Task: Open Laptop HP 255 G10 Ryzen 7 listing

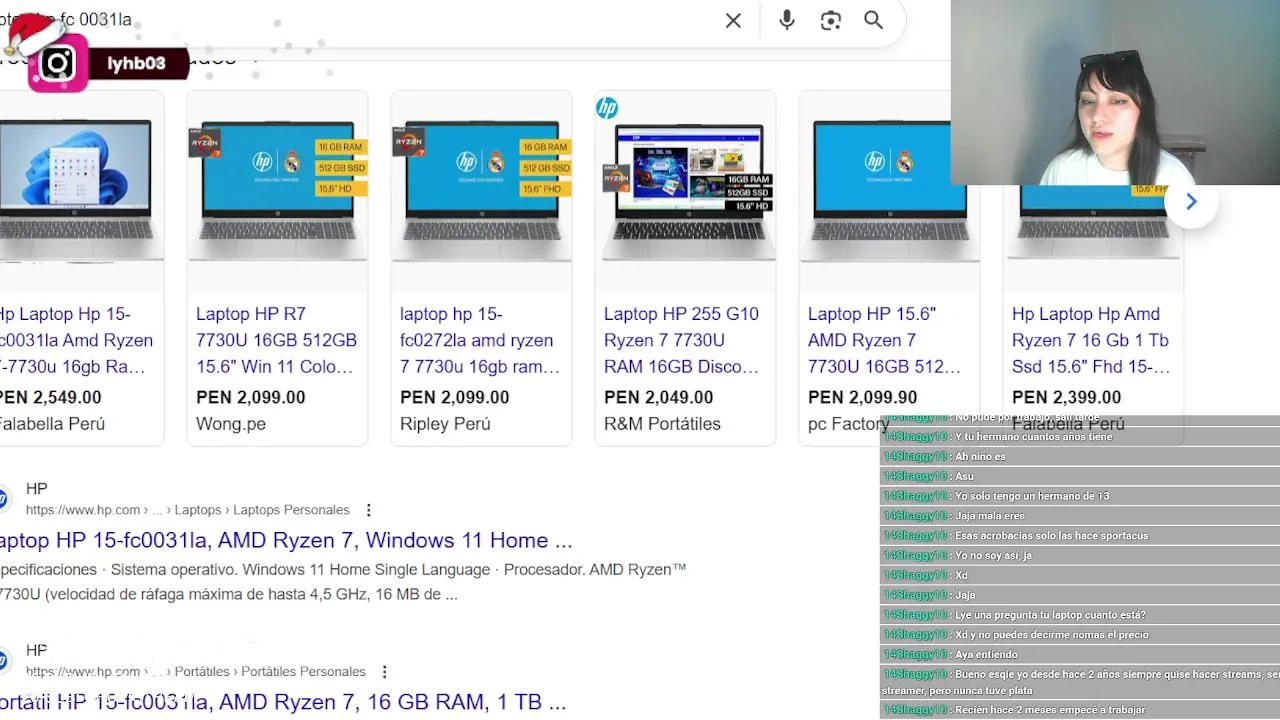Action: (682, 340)
